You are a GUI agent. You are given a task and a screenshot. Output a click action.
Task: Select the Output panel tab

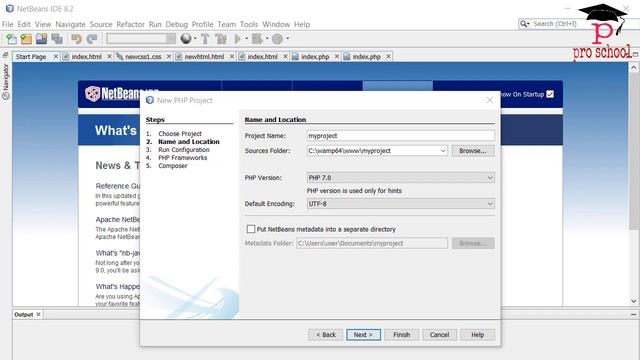pyautogui.click(x=23, y=314)
